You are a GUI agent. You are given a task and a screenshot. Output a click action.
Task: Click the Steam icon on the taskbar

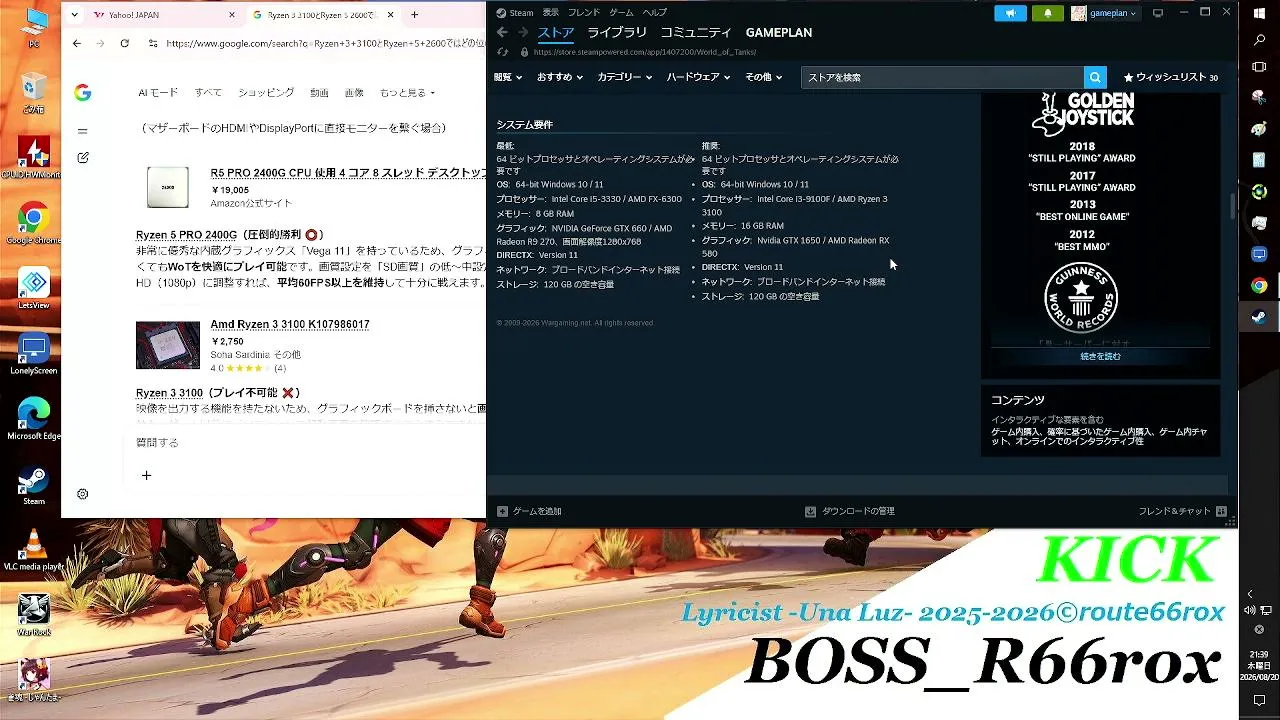(1259, 318)
